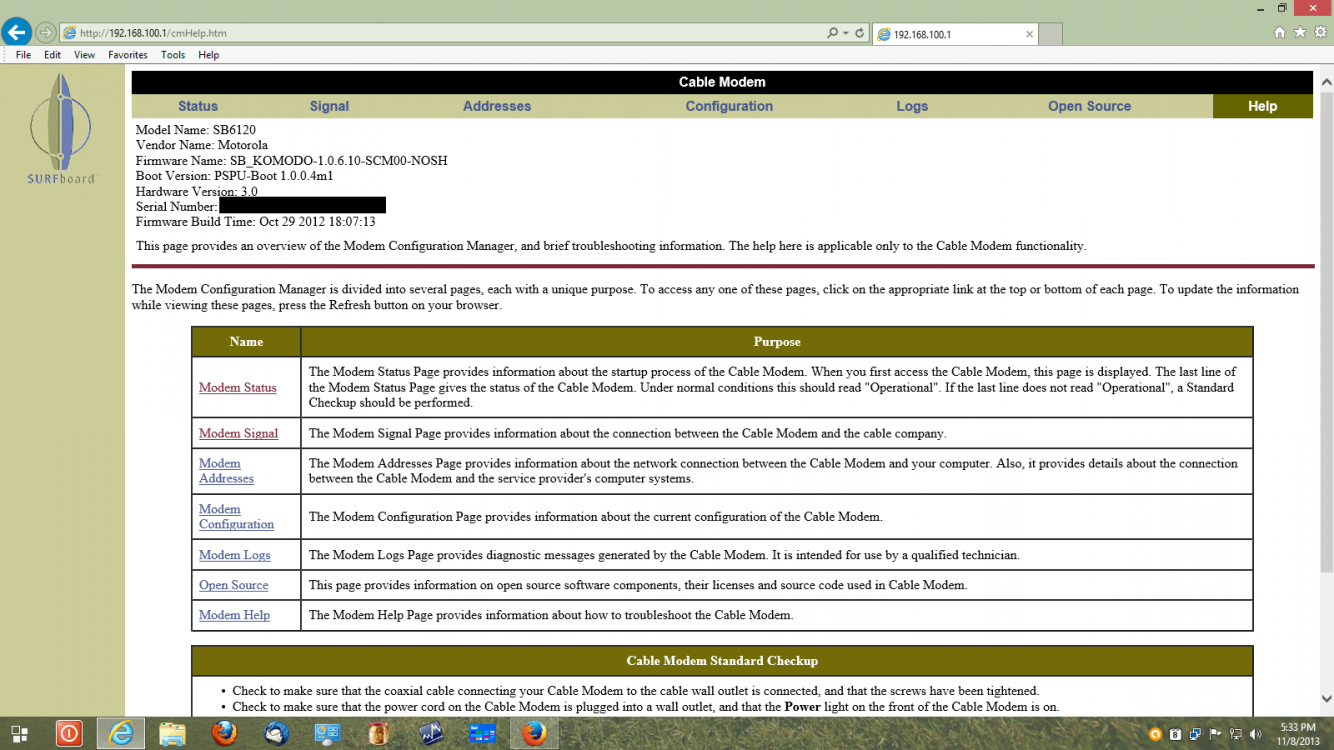This screenshot has width=1334, height=750.
Task: Follow the Modem Help link
Action: pos(234,615)
